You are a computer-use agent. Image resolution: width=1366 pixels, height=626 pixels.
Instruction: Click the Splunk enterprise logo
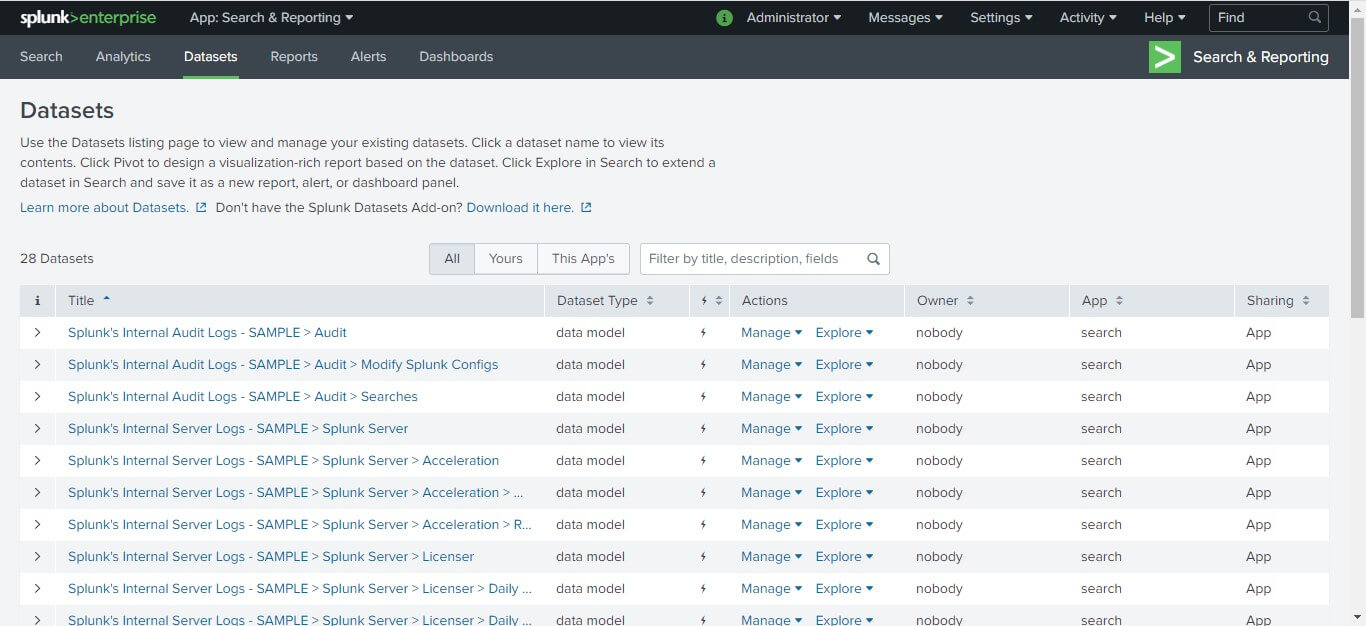(88, 18)
